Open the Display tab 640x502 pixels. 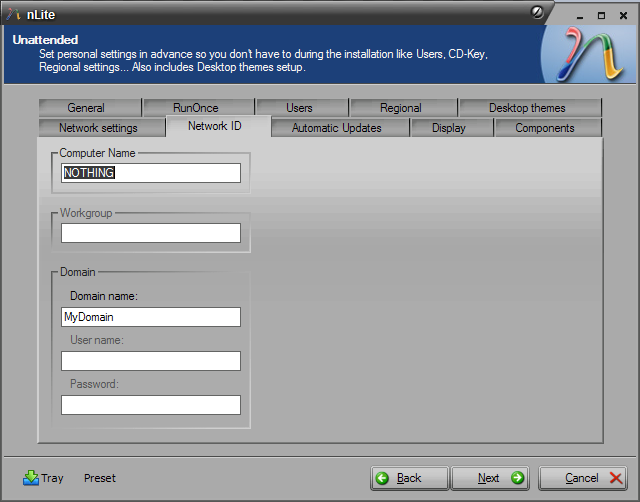click(x=452, y=128)
